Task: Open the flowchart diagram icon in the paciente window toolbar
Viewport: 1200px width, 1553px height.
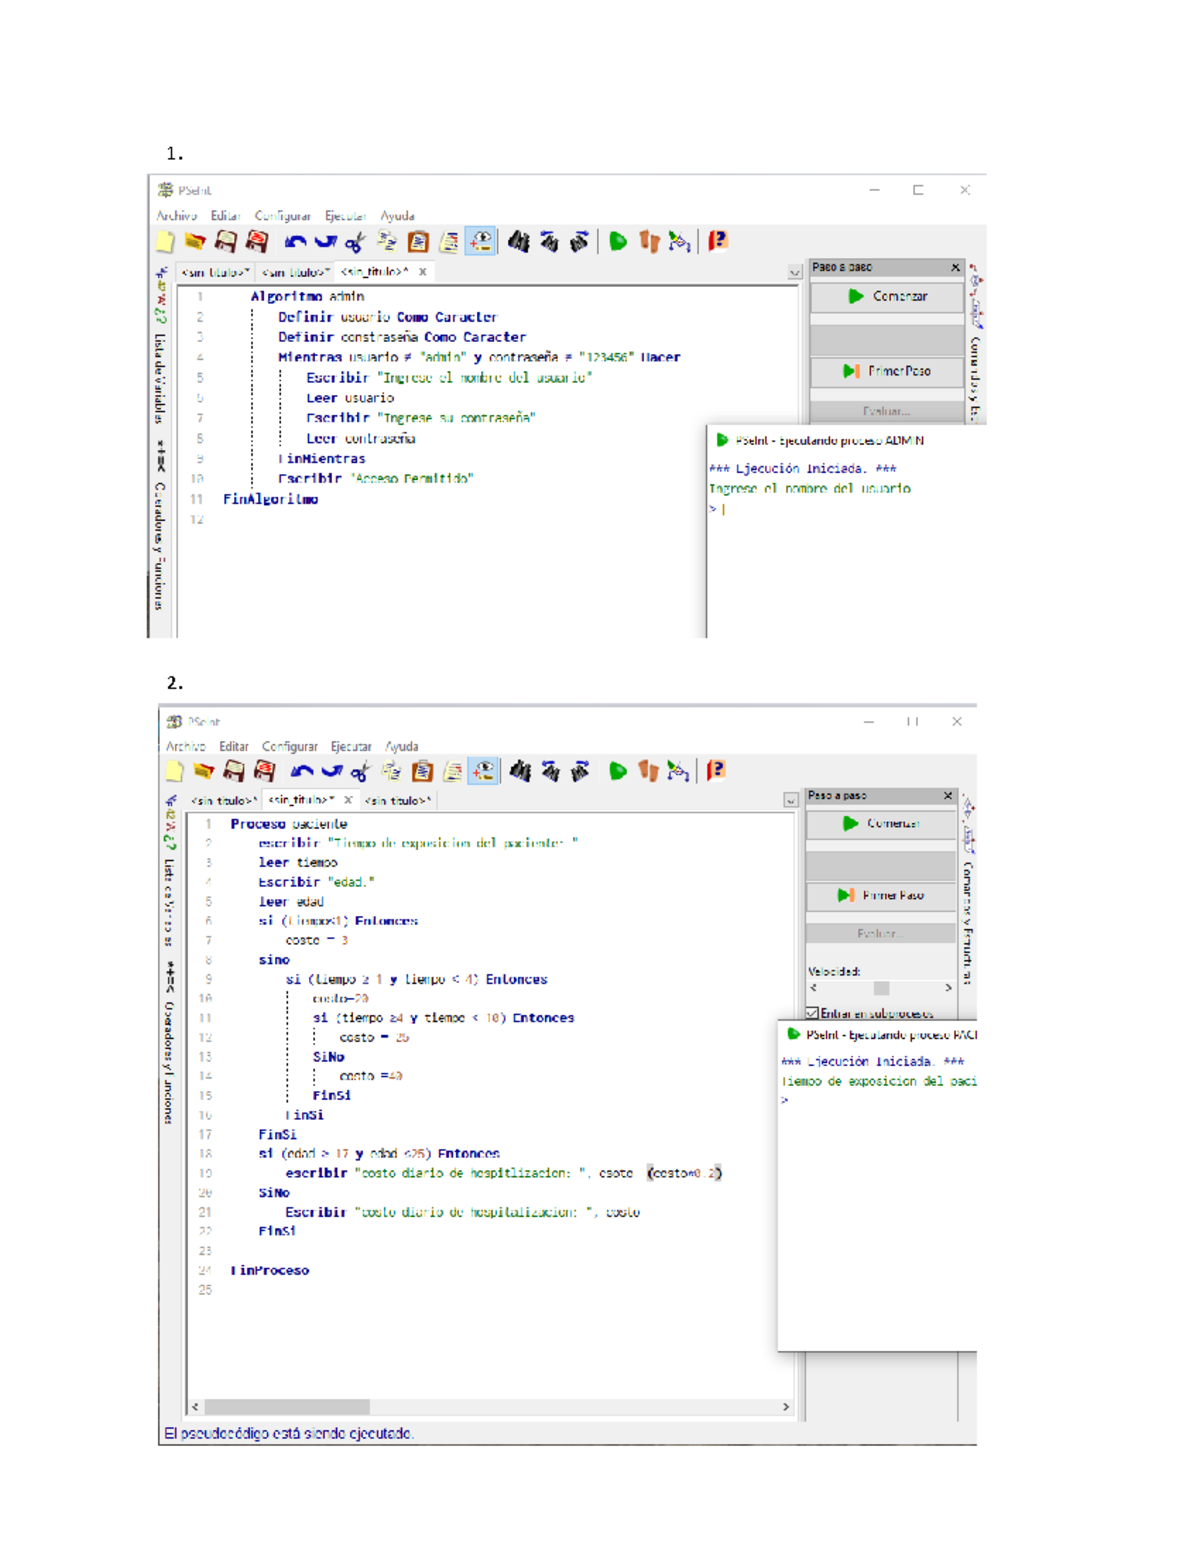Action: (x=679, y=771)
